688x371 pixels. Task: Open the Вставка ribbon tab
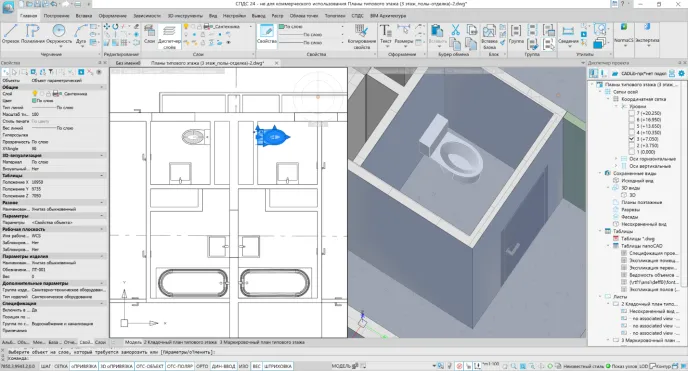click(x=83, y=16)
